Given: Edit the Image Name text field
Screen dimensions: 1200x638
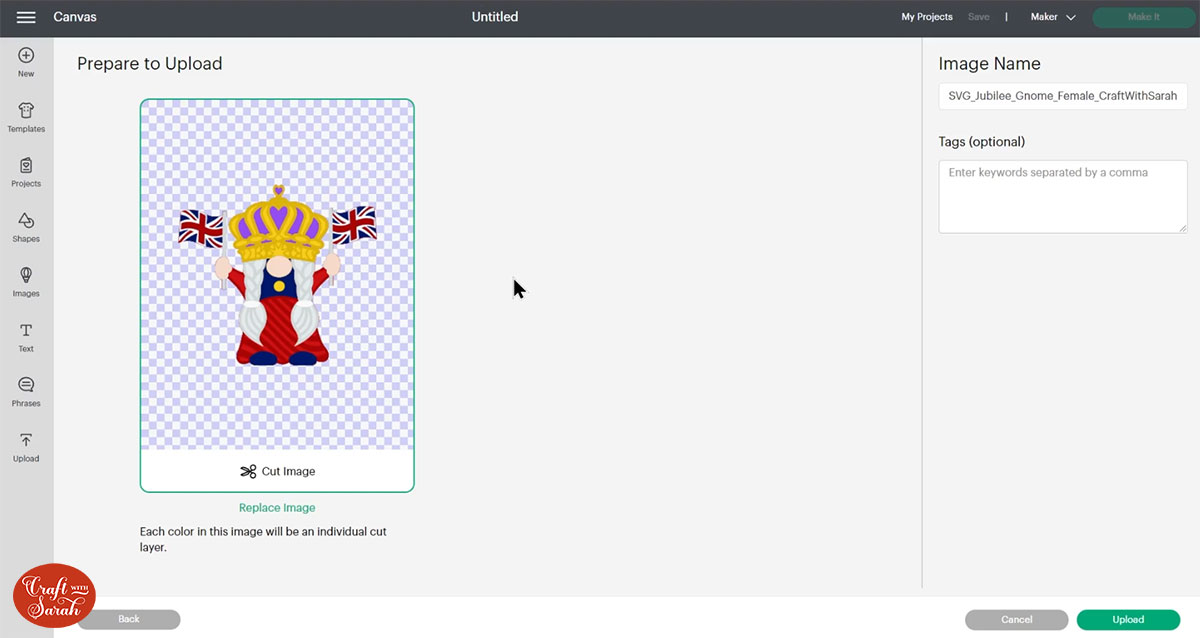Looking at the screenshot, I should (x=1062, y=96).
